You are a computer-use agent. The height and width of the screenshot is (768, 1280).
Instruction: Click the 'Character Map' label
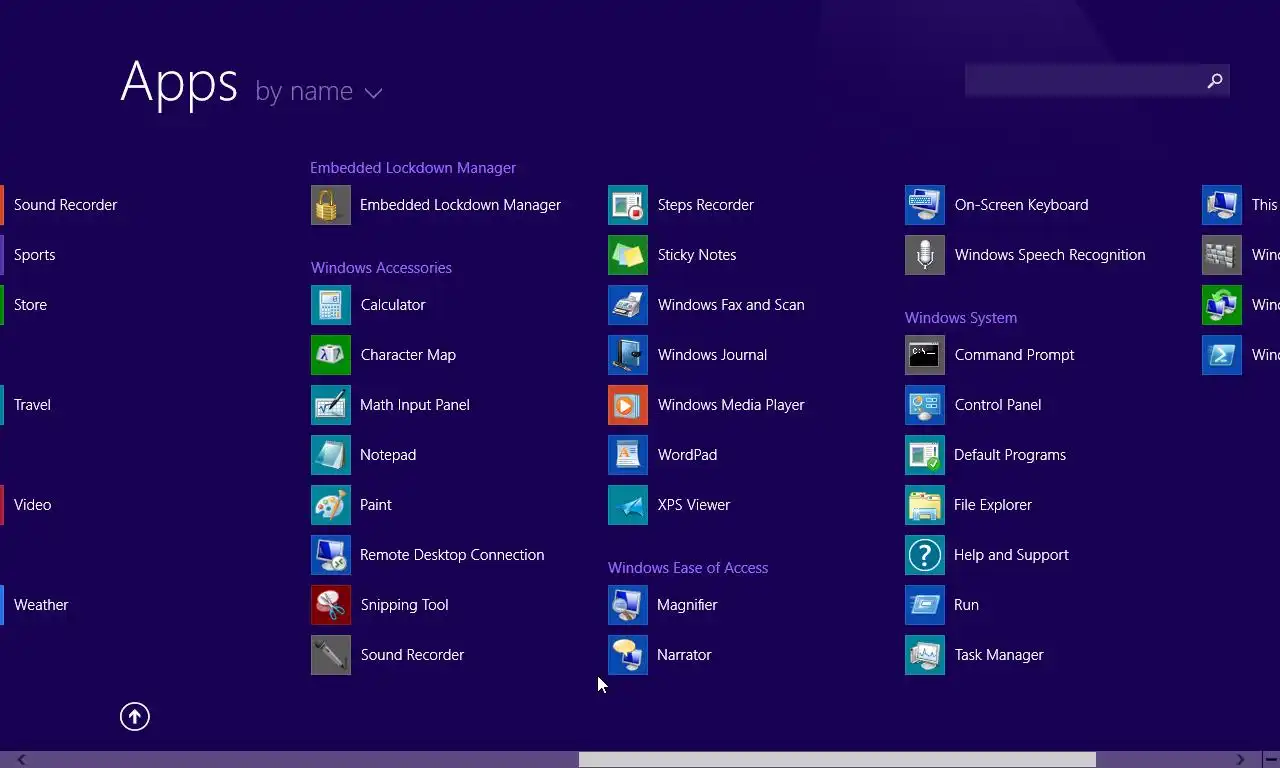pos(408,355)
